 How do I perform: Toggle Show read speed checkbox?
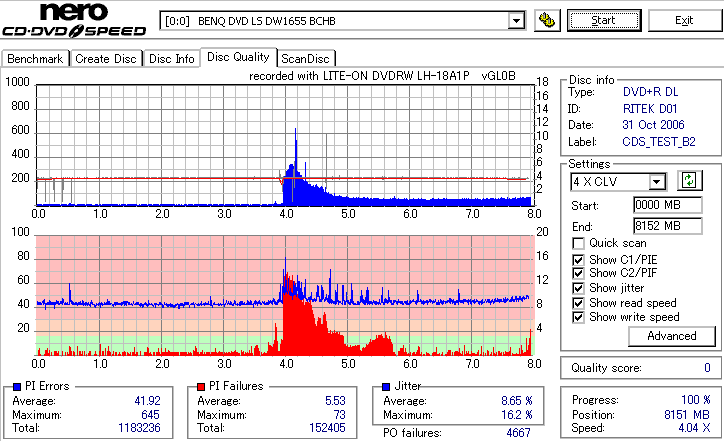(x=578, y=303)
